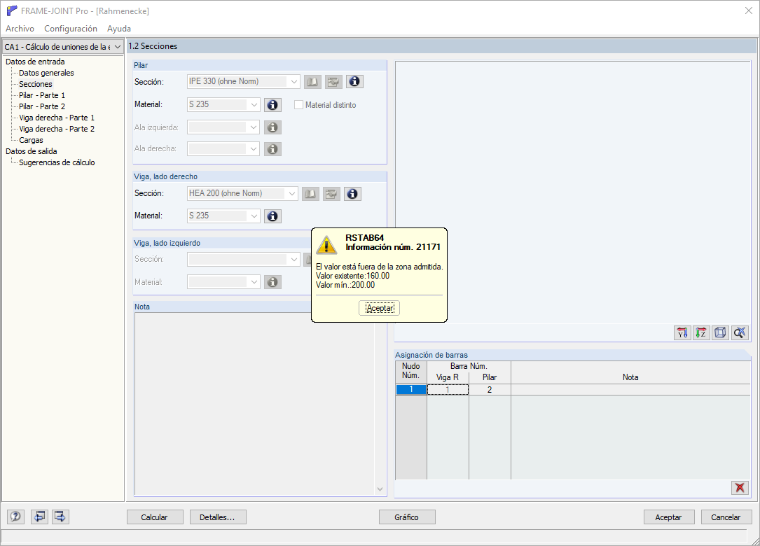The height and width of the screenshot is (546, 760).
Task: Open the Archivo menu
Action: [x=20, y=29]
